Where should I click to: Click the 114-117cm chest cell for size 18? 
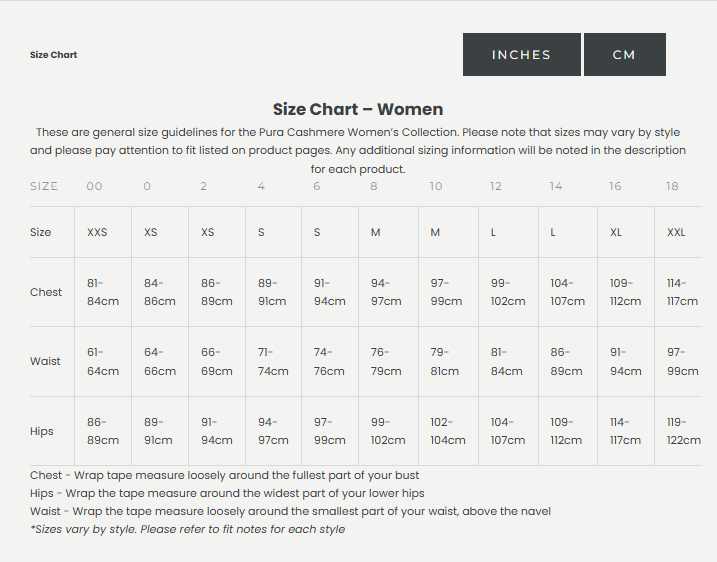click(682, 292)
